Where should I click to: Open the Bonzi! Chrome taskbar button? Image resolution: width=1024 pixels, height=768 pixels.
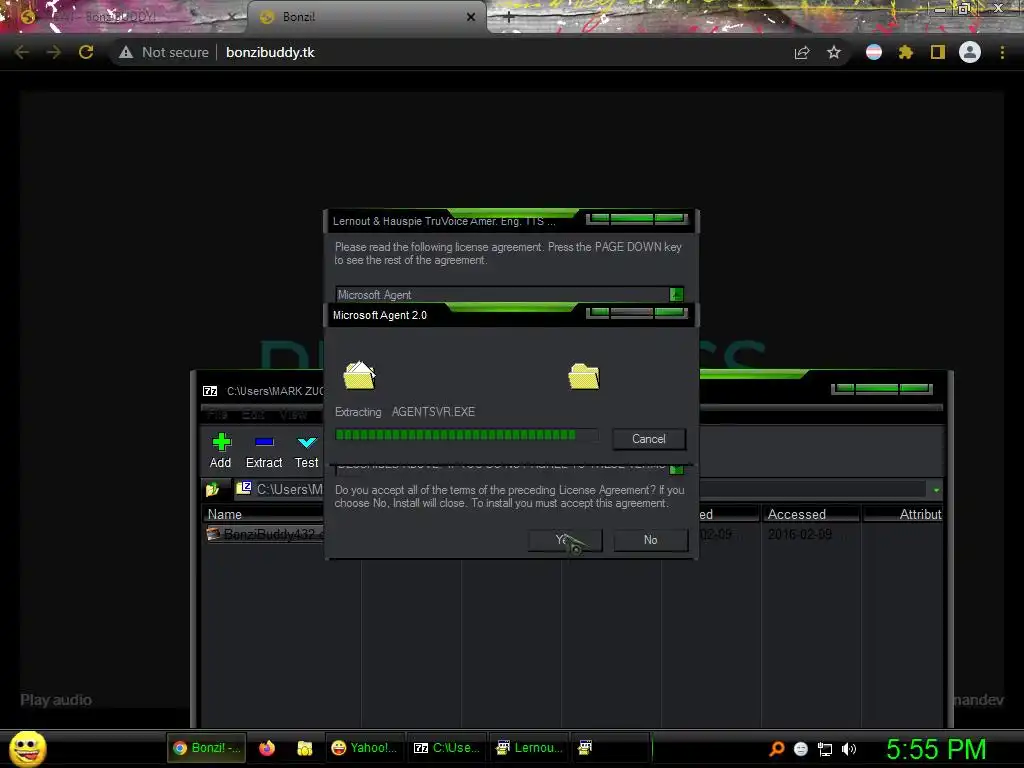pyautogui.click(x=206, y=748)
